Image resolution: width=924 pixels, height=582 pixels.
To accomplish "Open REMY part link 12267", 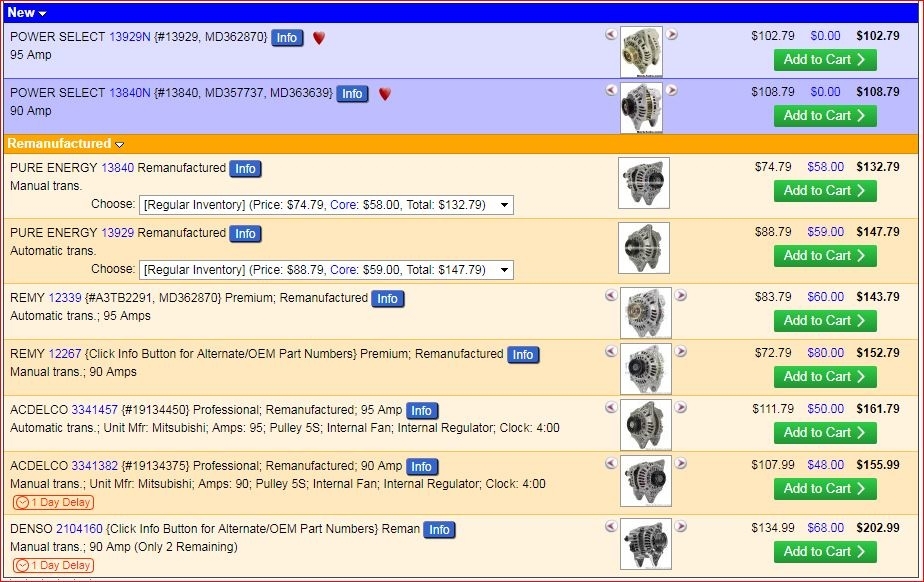I will click(x=65, y=353).
